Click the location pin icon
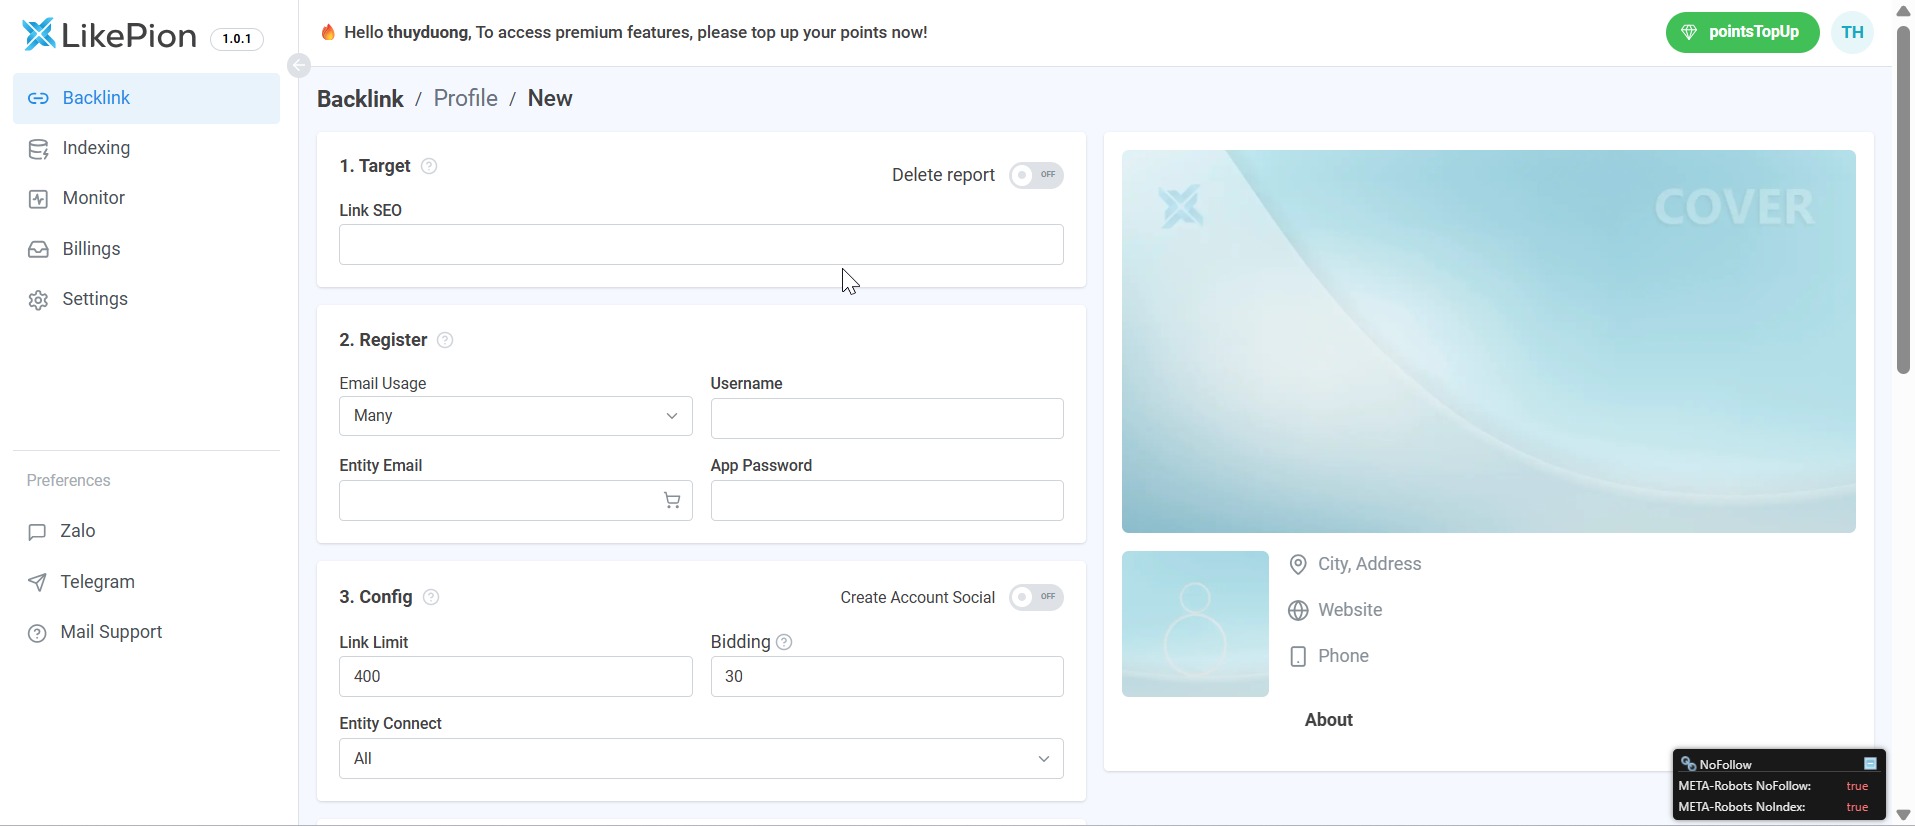 click(1298, 565)
